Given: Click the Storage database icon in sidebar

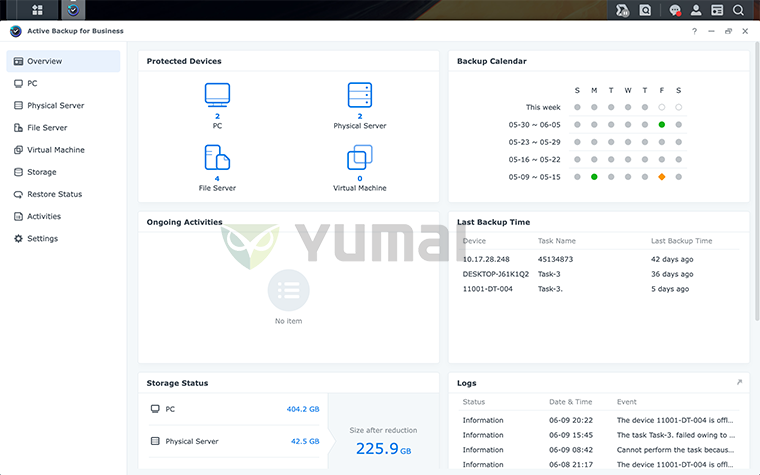Looking at the screenshot, I should (x=18, y=172).
